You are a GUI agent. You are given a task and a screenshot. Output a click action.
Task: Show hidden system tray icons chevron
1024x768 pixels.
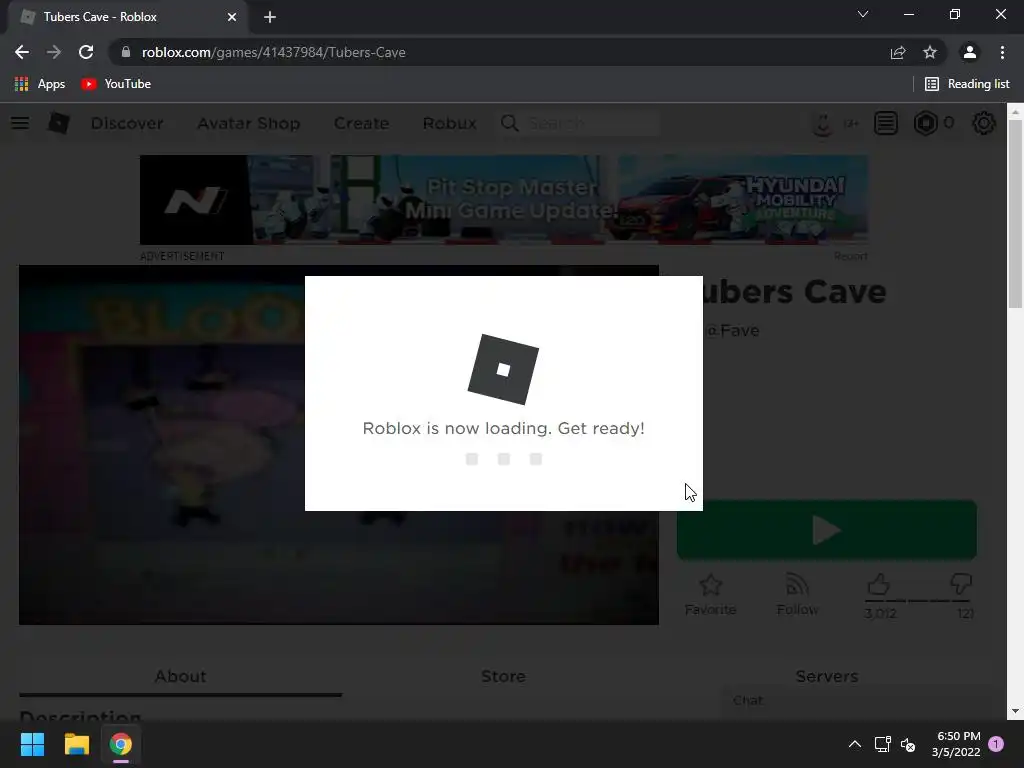point(854,744)
